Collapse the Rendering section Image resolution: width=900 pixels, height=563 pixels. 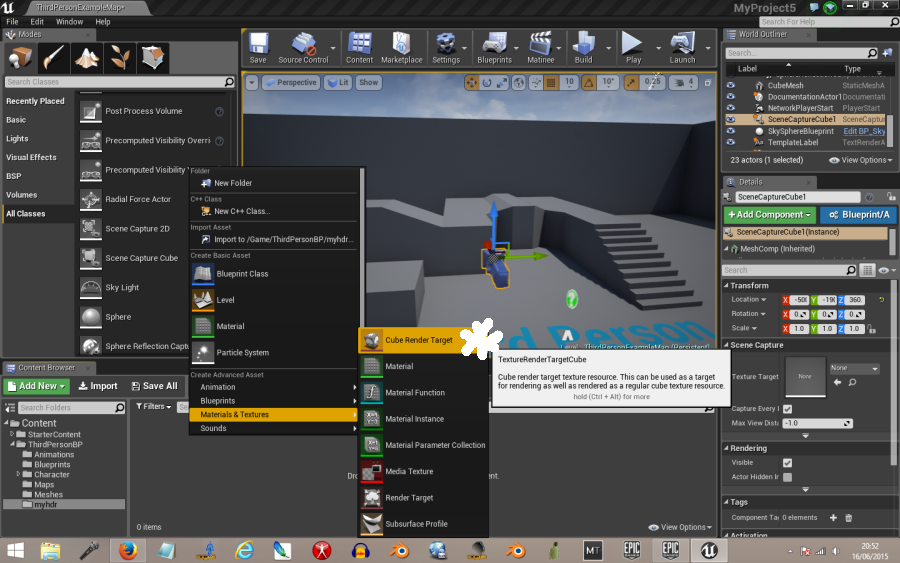coord(726,448)
